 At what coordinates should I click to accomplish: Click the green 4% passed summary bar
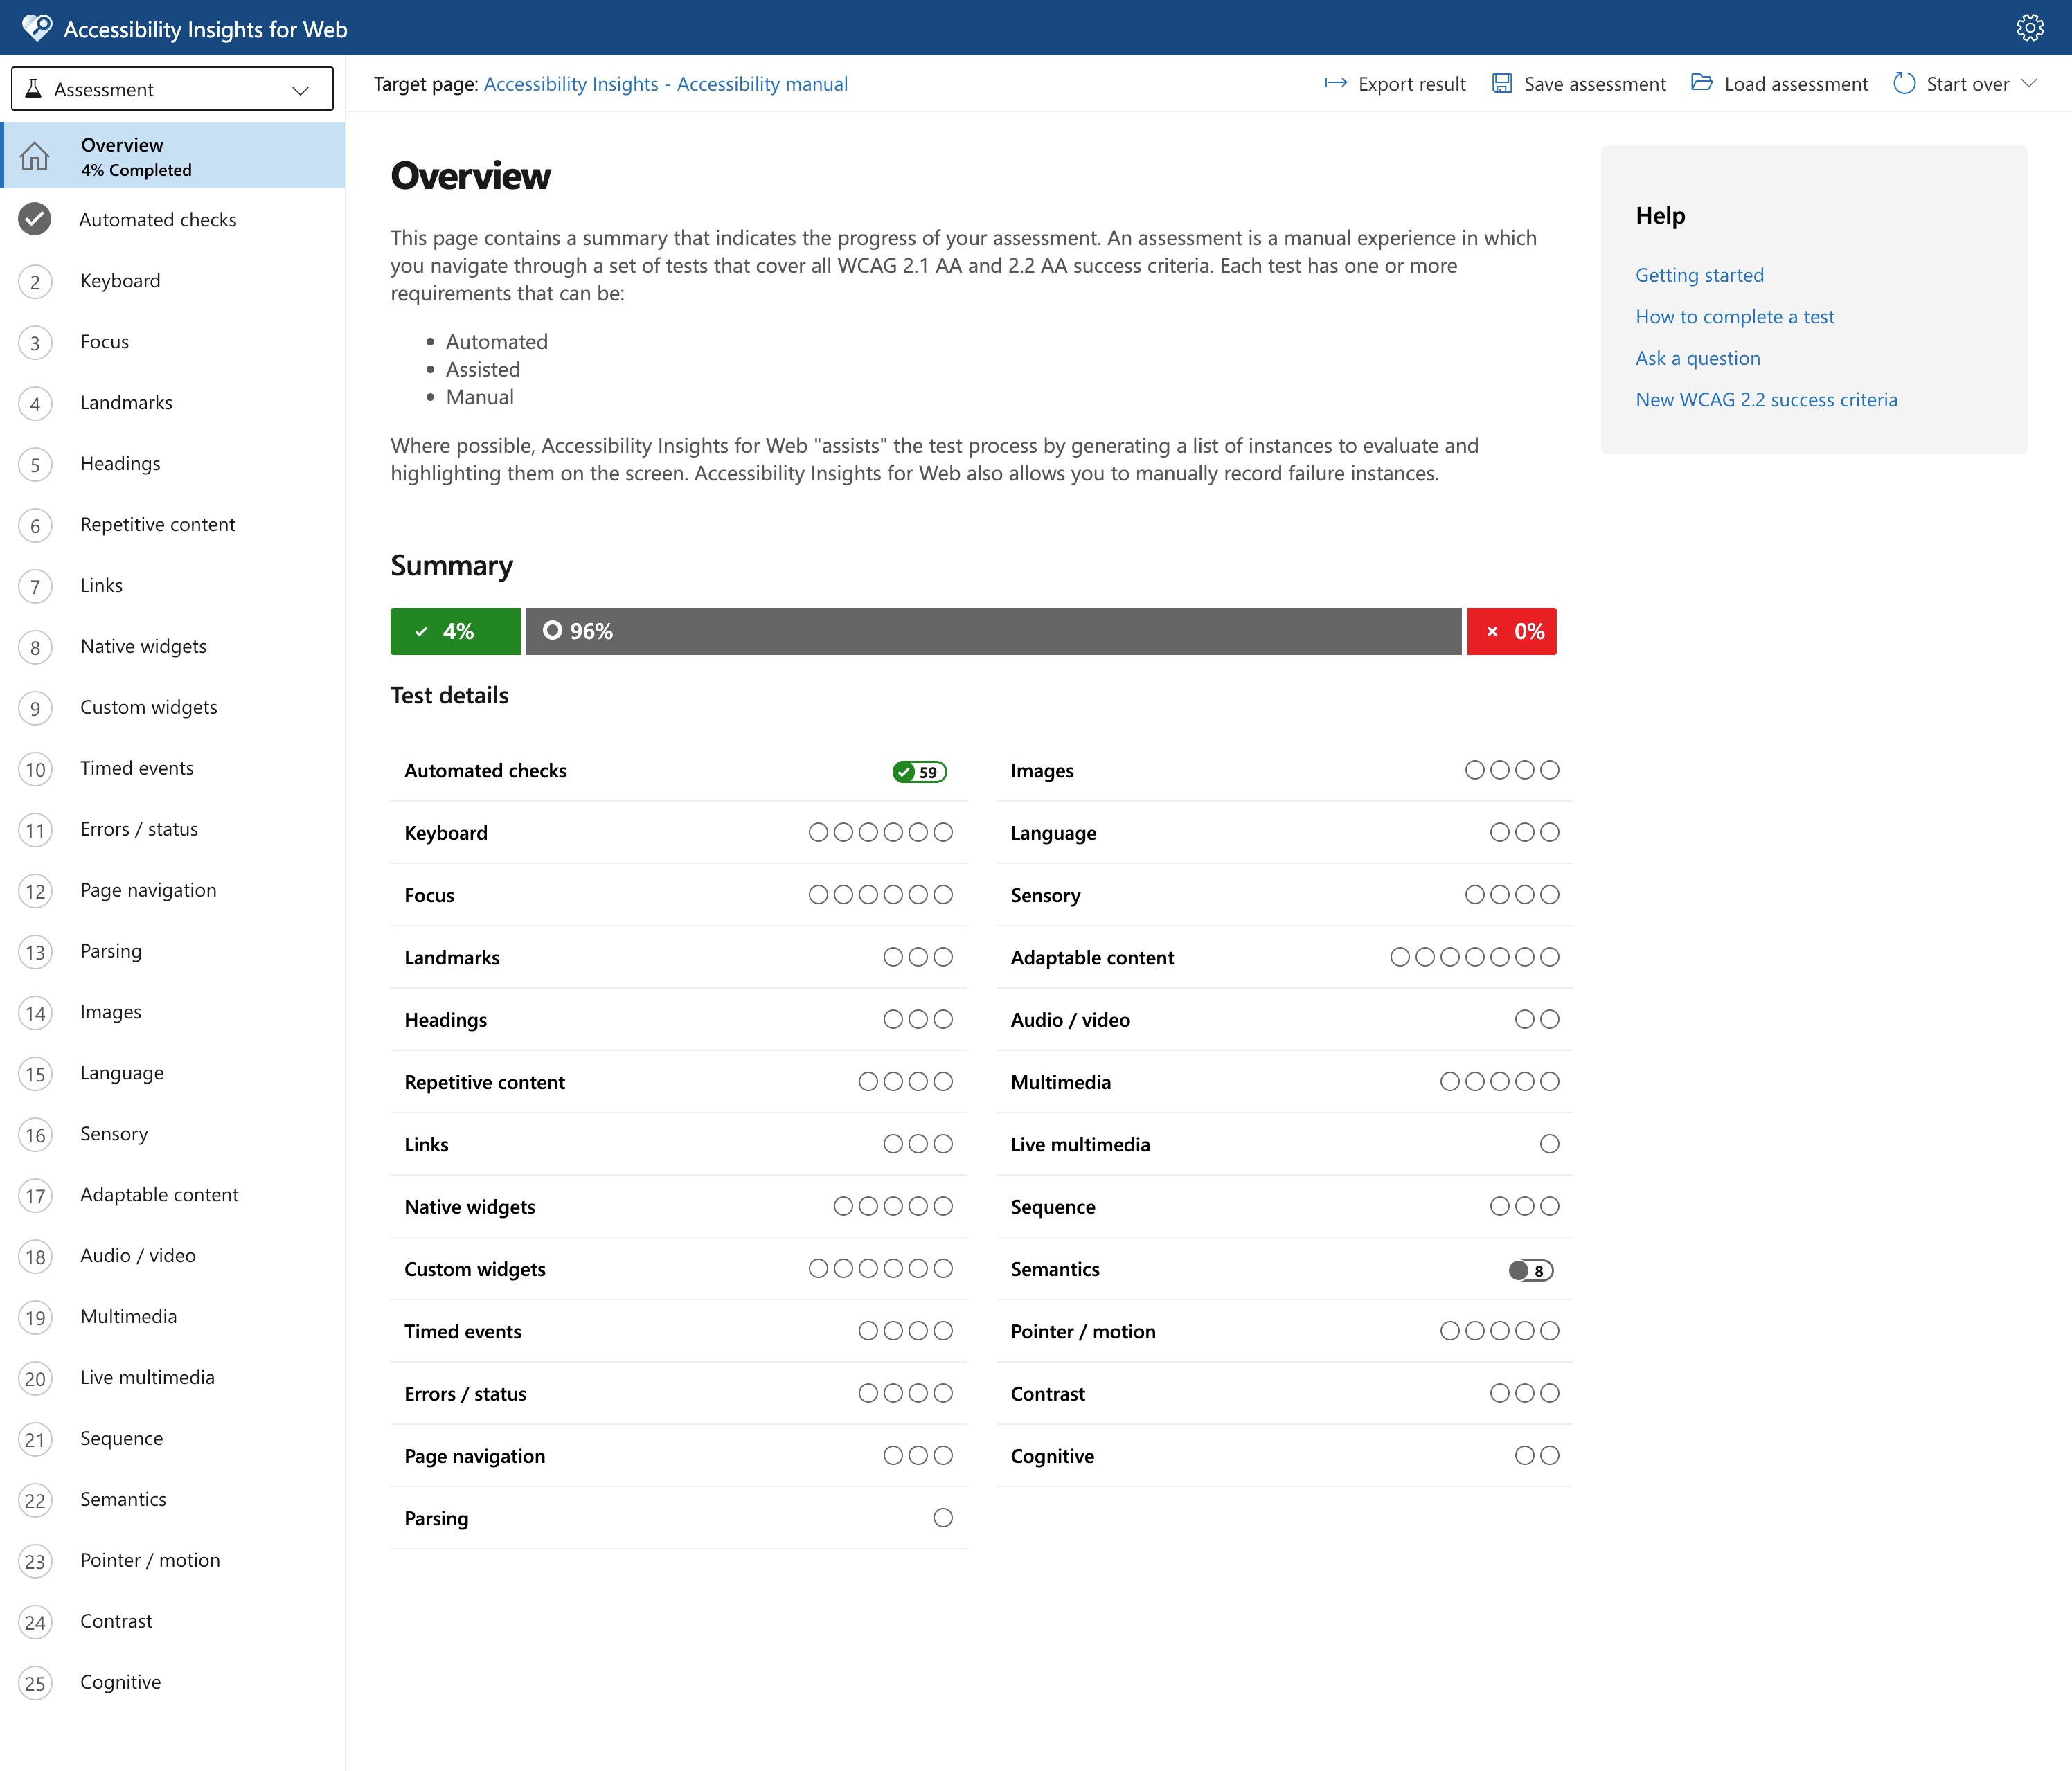pyautogui.click(x=455, y=631)
